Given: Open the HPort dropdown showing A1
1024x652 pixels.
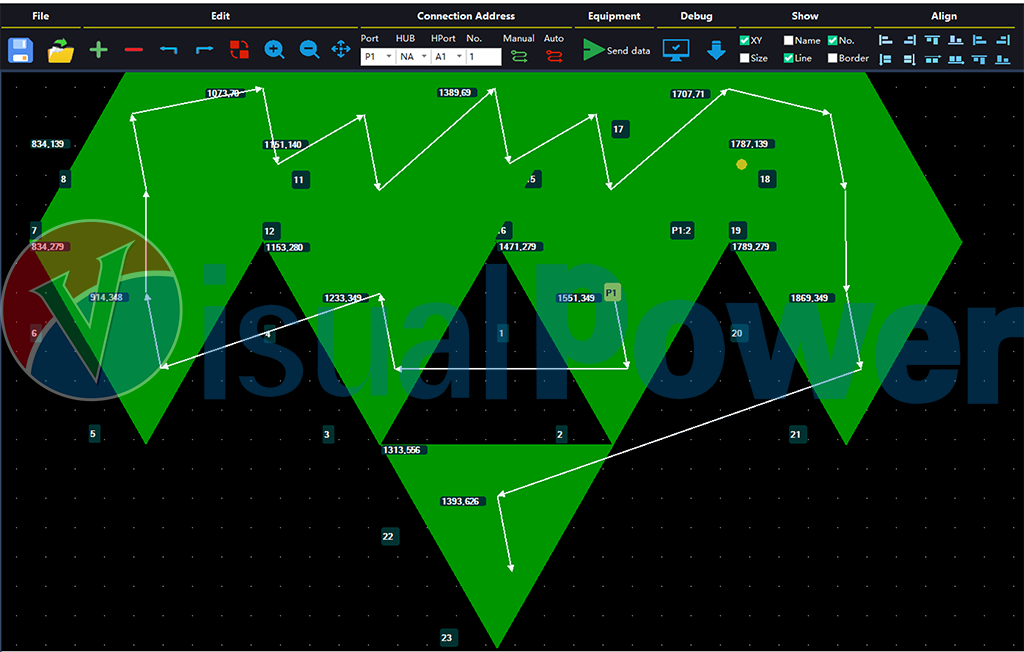Looking at the screenshot, I should pos(449,57).
